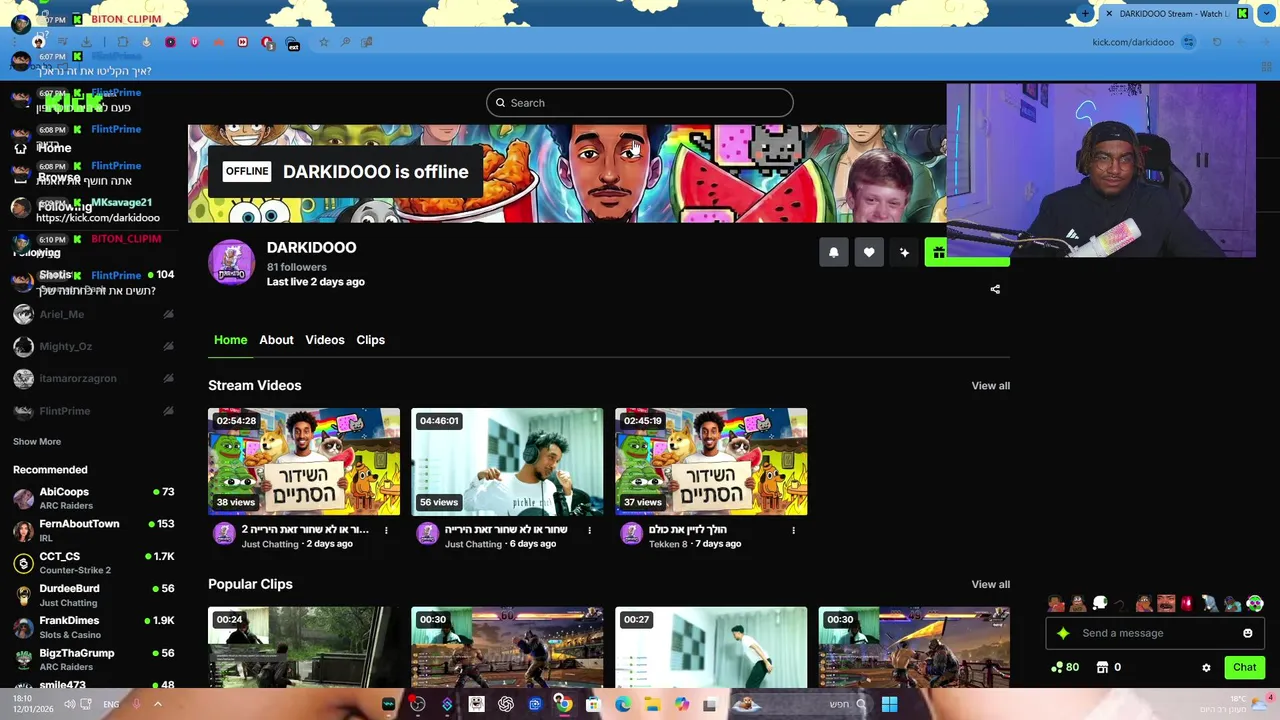Open offline followed channel Mighty_Oz
1280x720 pixels.
(x=94, y=346)
